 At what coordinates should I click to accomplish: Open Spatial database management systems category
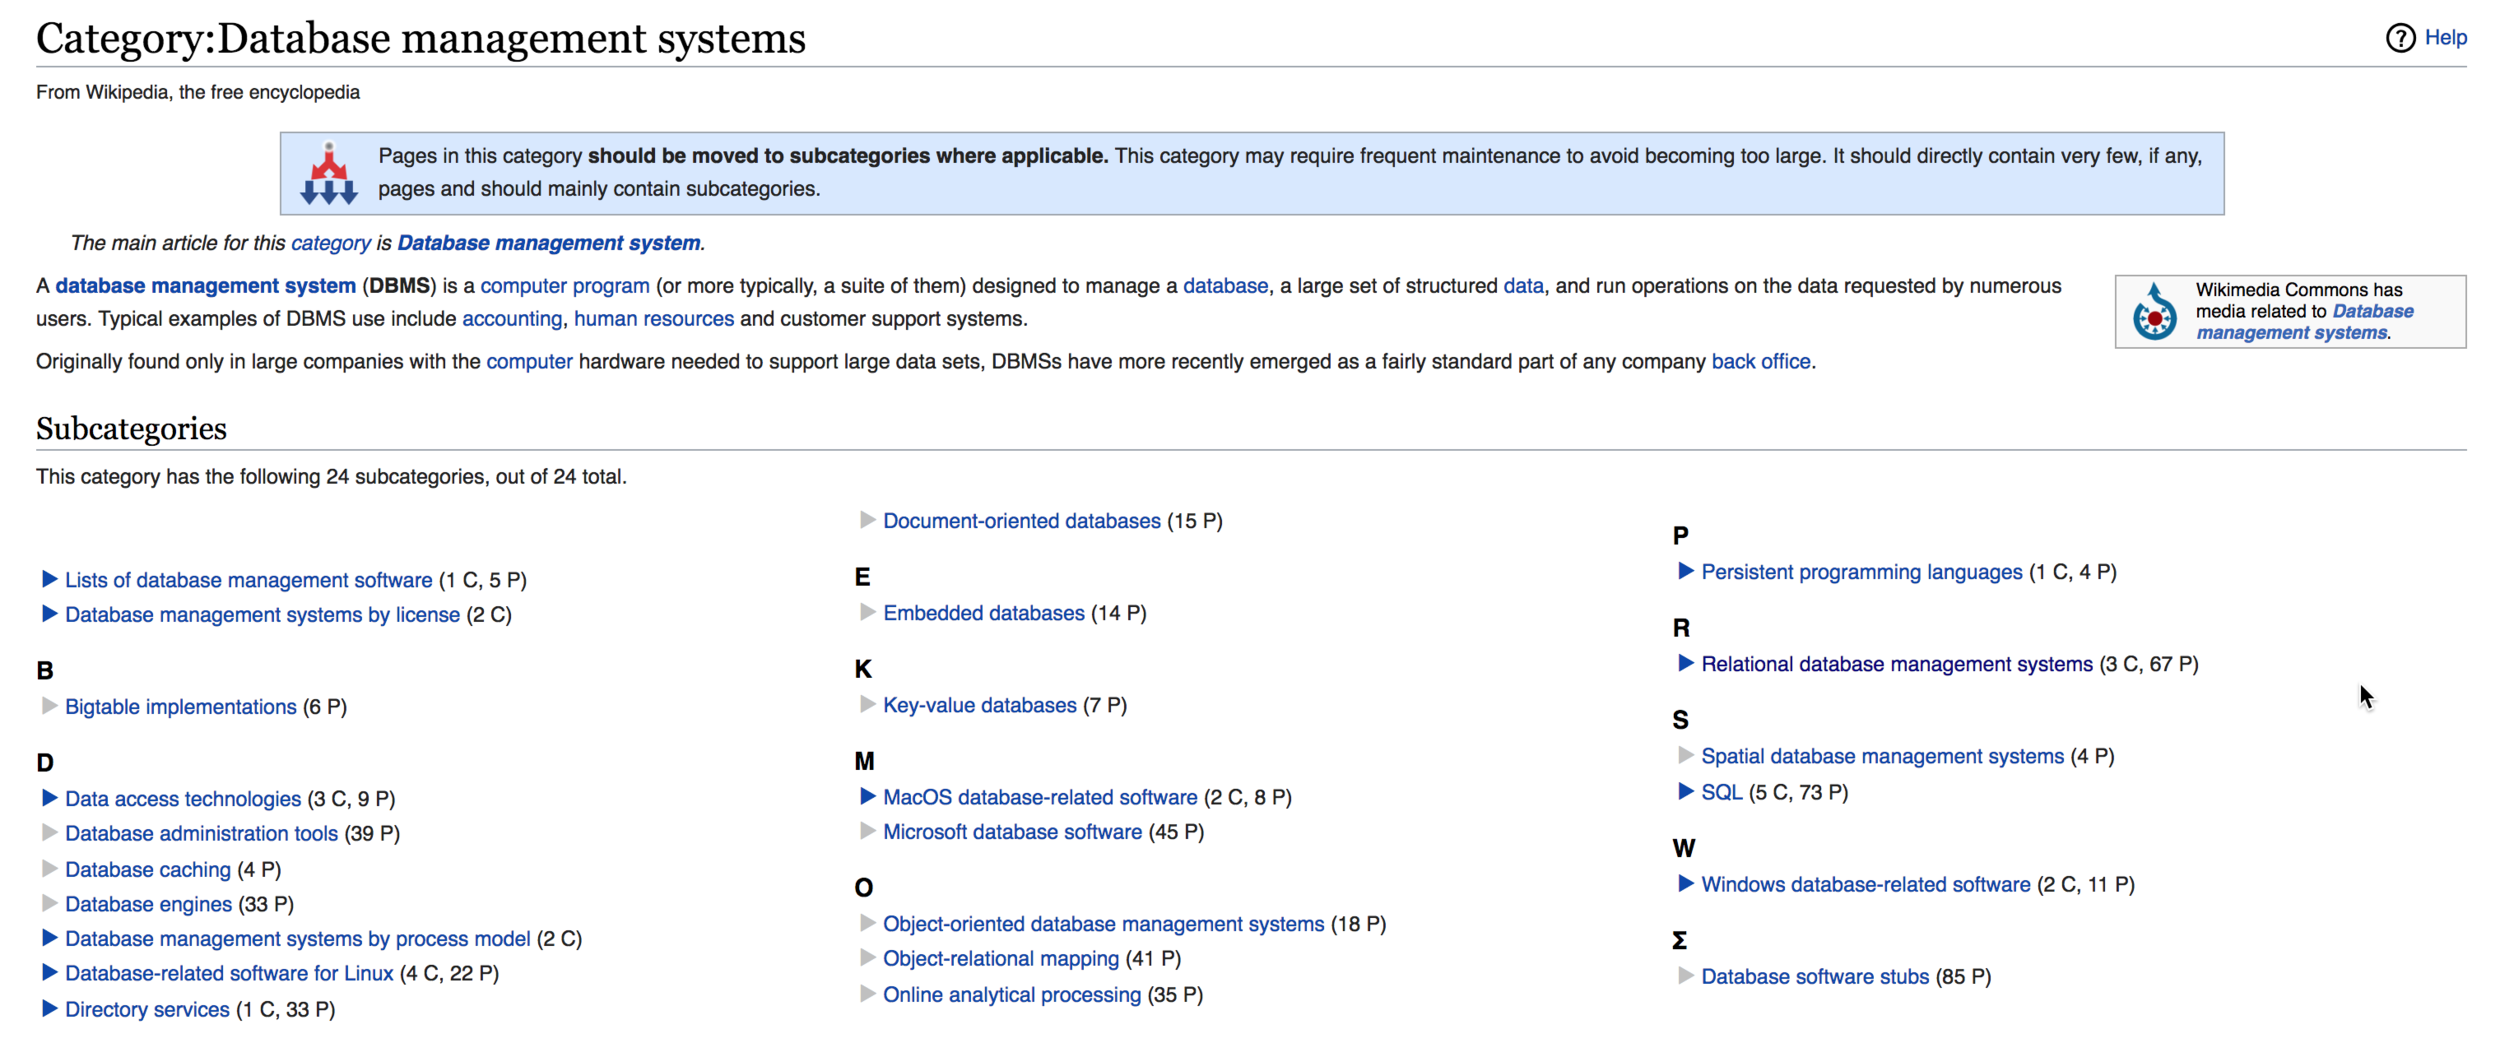click(1882, 756)
